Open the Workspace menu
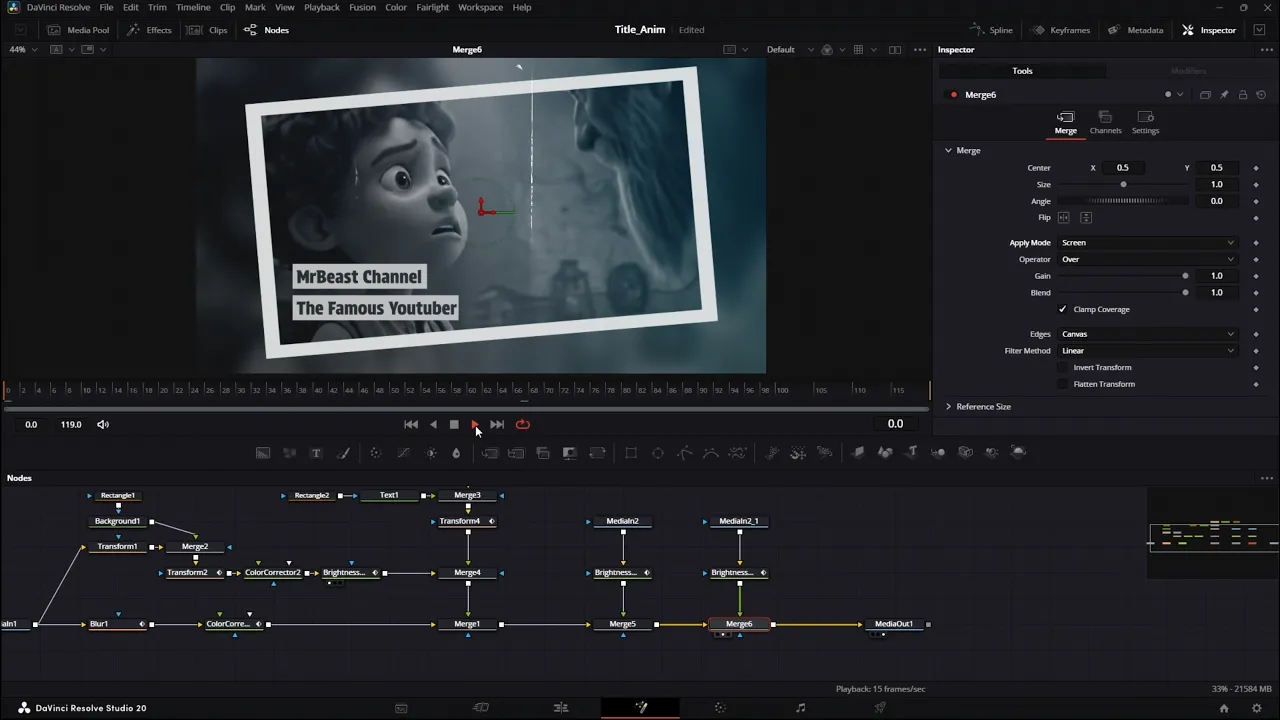 pos(481,7)
